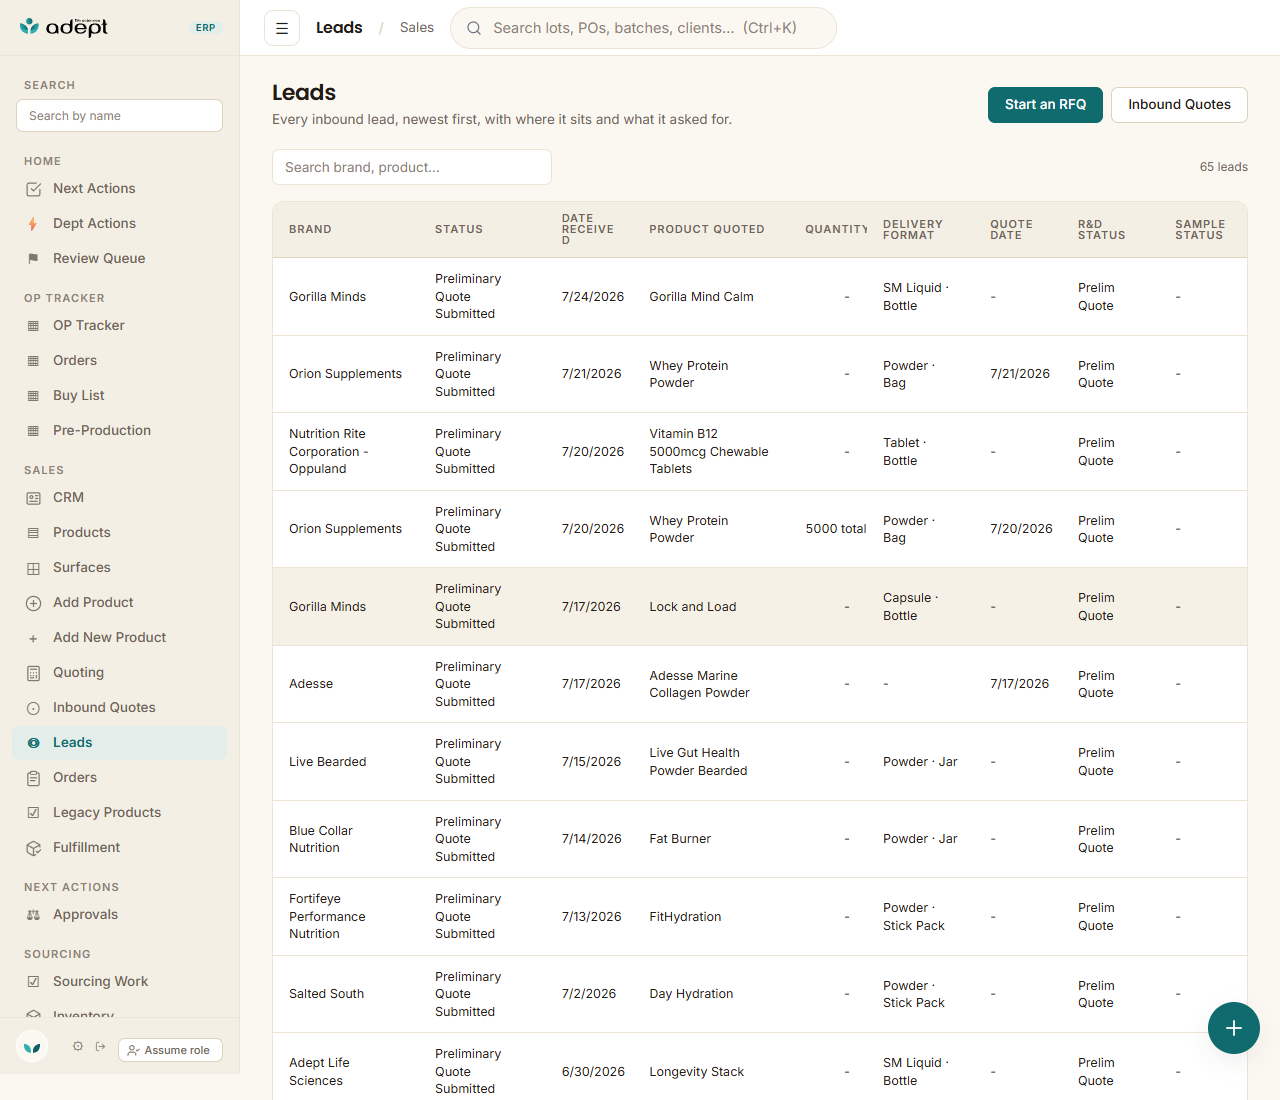Open Inbound Quotes from header button
This screenshot has width=1280, height=1100.
1179,105
